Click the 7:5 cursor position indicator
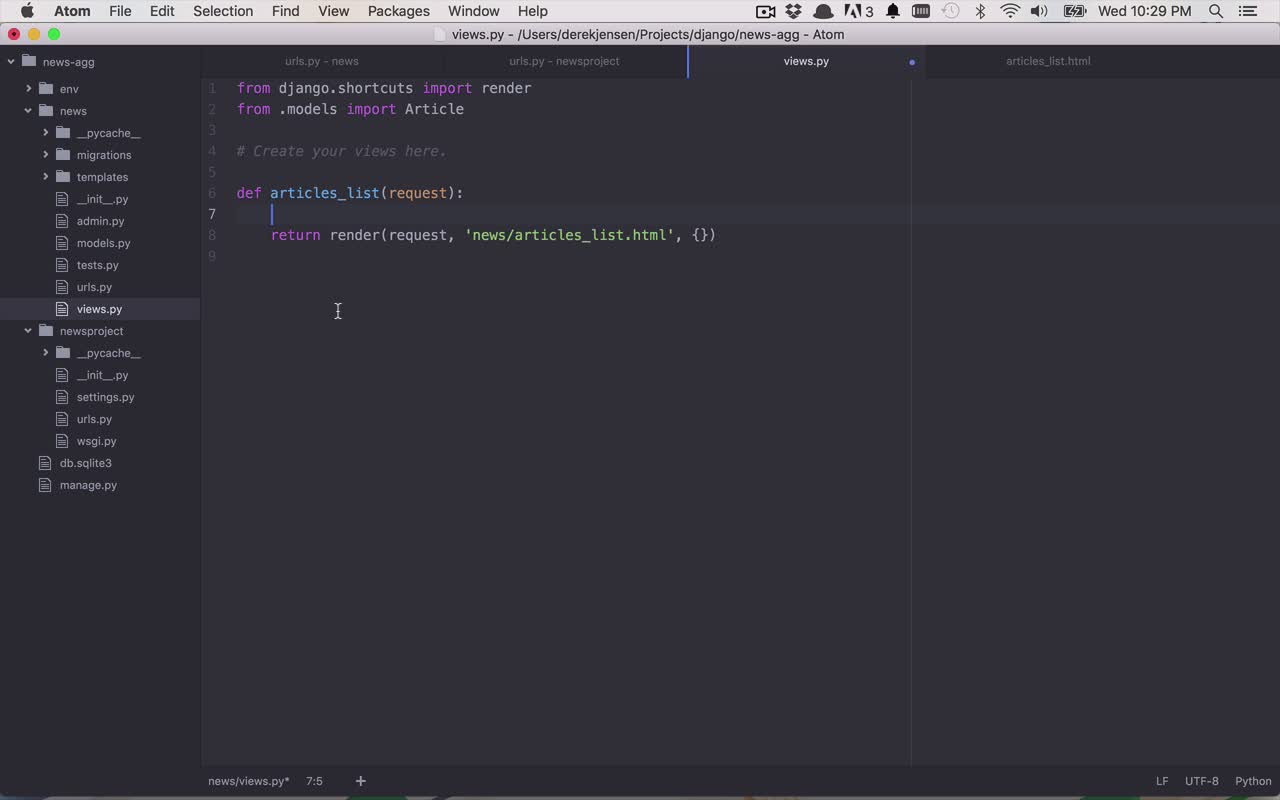This screenshot has height=800, width=1280. click(314, 781)
